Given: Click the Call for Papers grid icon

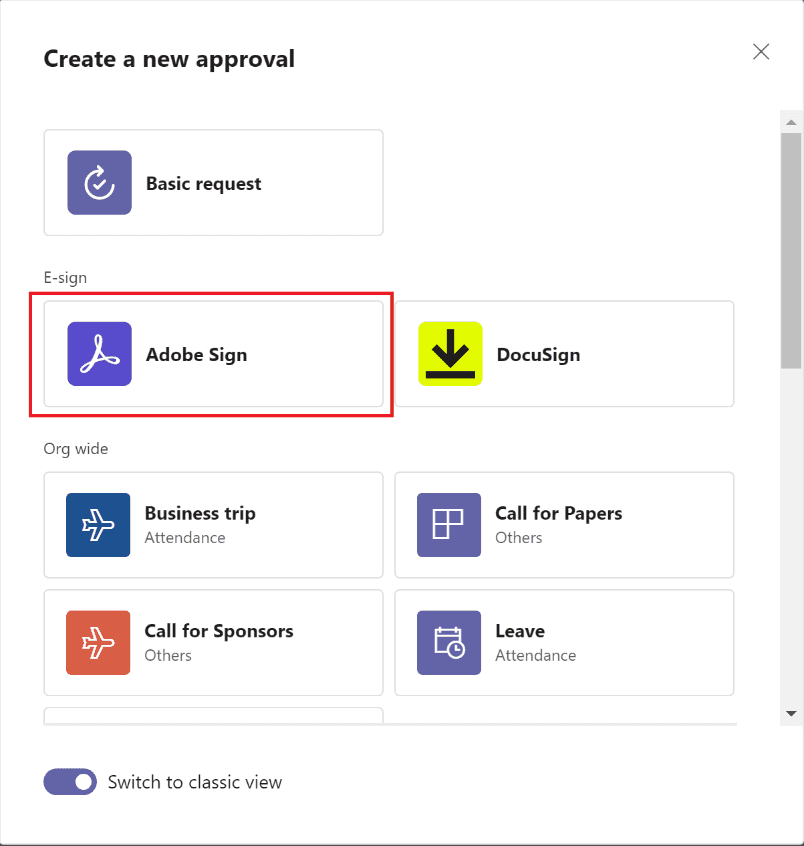Looking at the screenshot, I should point(449,525).
